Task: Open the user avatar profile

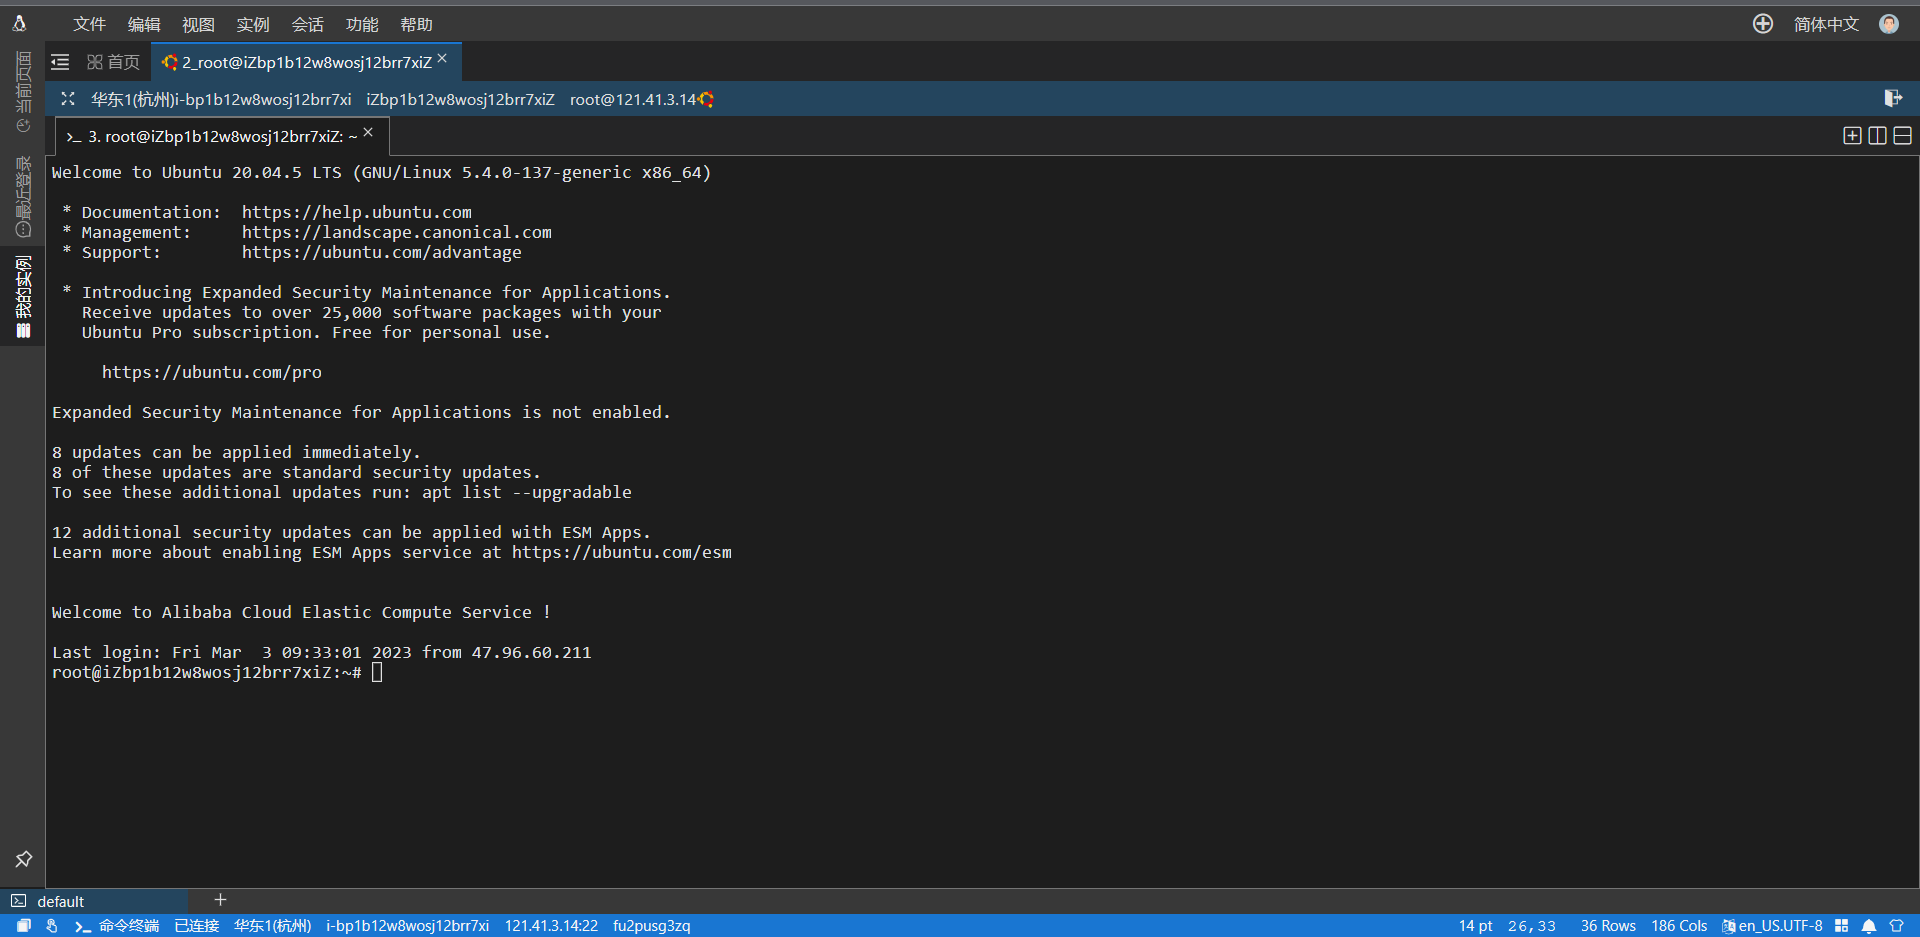Action: [x=1889, y=24]
